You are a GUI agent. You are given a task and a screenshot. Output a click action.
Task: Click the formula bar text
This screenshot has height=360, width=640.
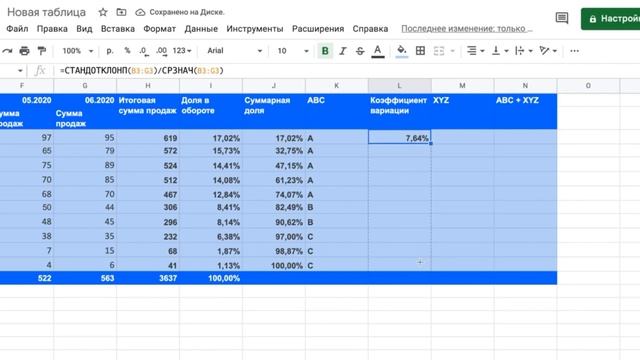142,71
